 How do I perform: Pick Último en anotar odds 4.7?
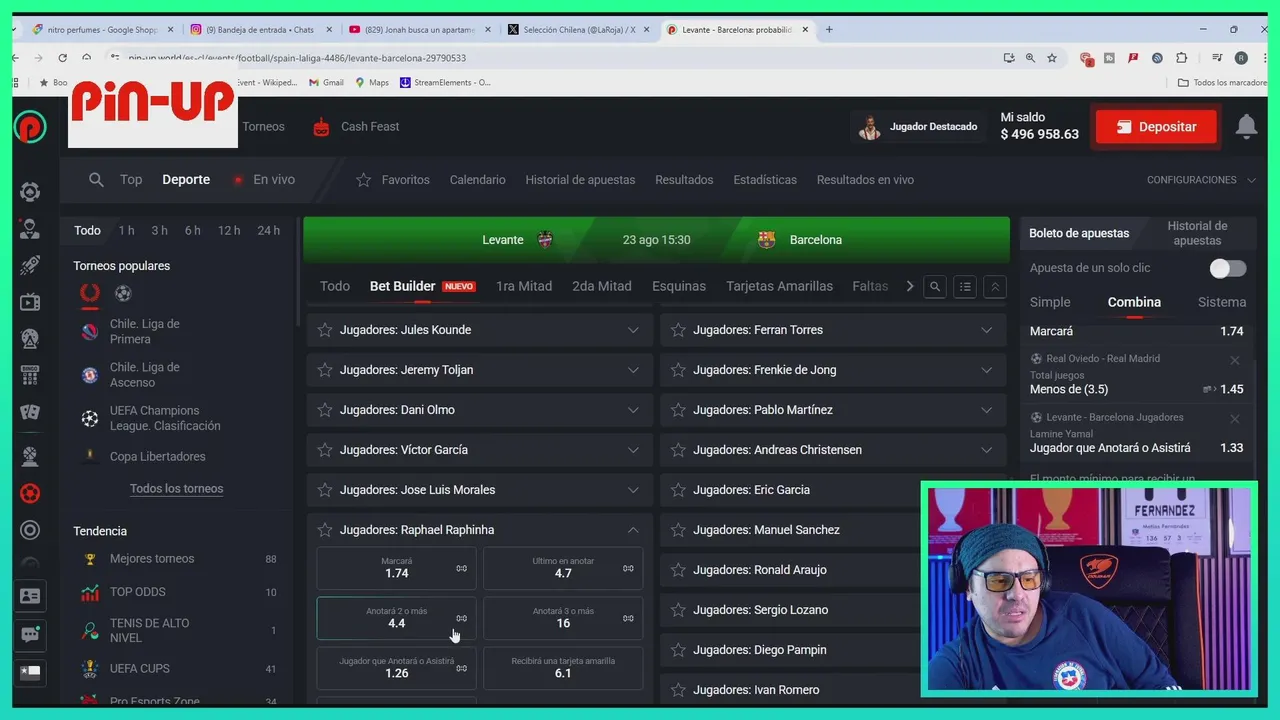point(563,568)
